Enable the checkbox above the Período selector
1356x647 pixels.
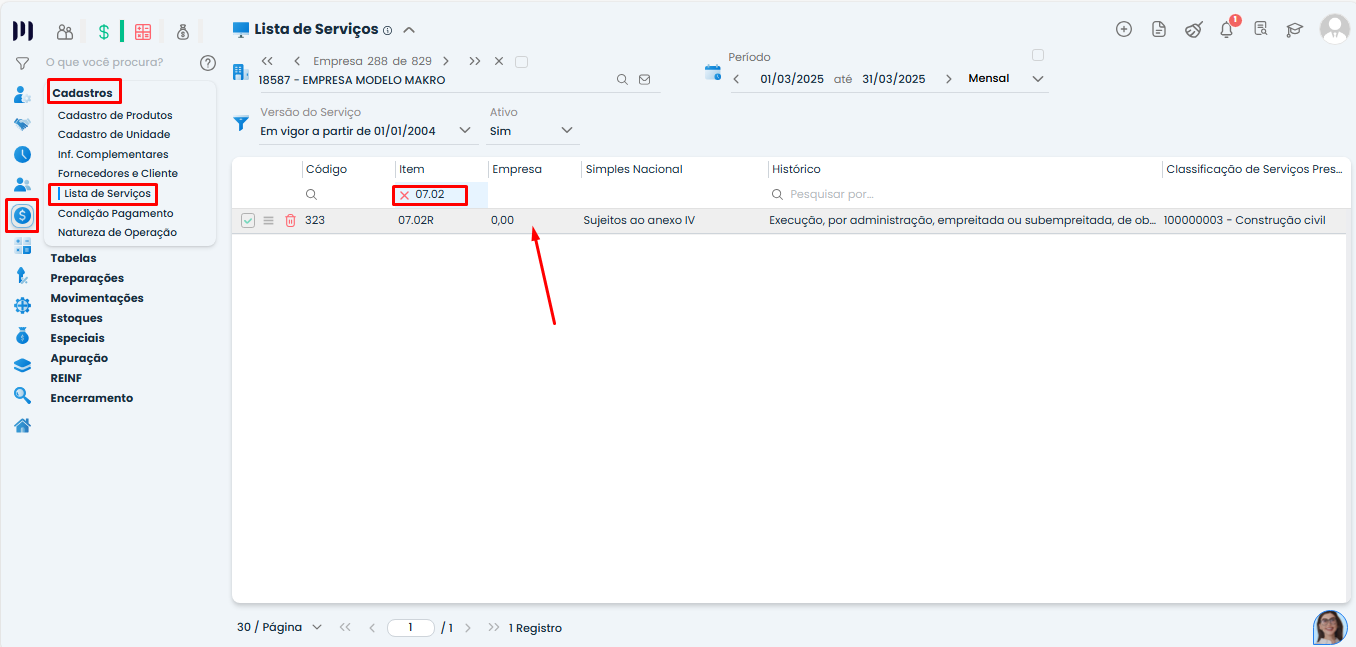point(1038,55)
